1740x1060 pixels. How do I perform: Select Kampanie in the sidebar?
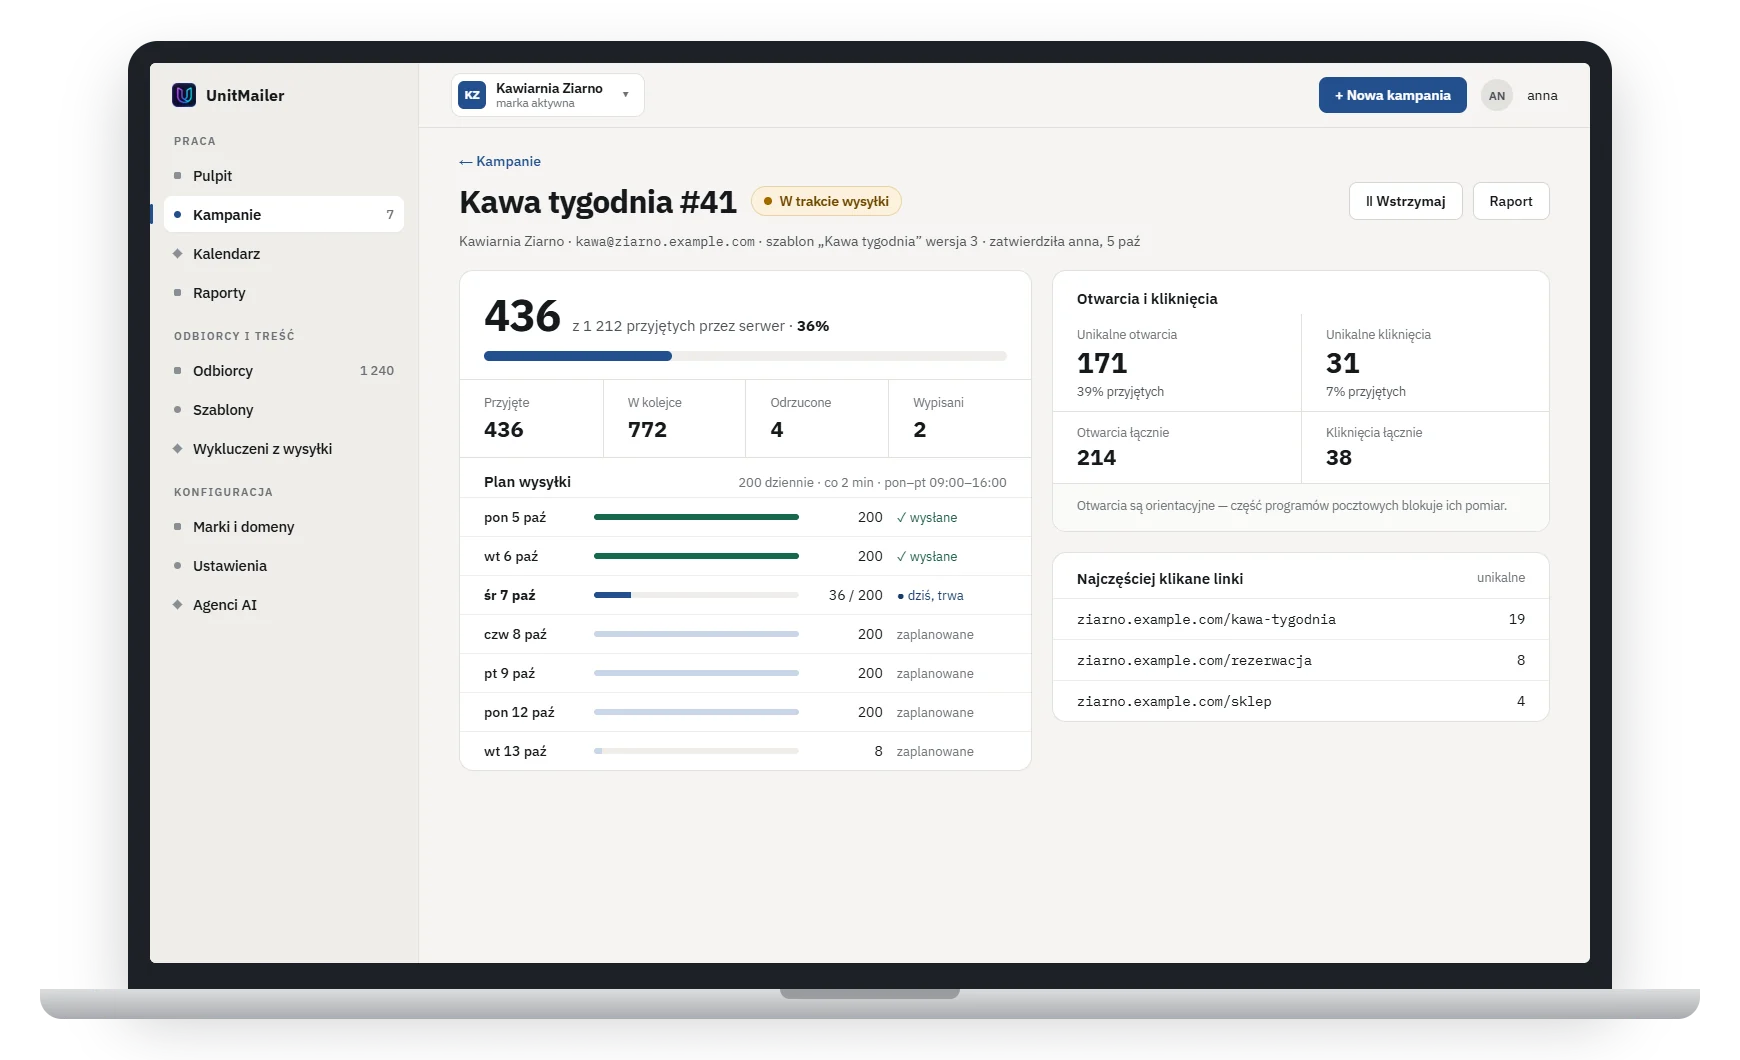(x=284, y=215)
